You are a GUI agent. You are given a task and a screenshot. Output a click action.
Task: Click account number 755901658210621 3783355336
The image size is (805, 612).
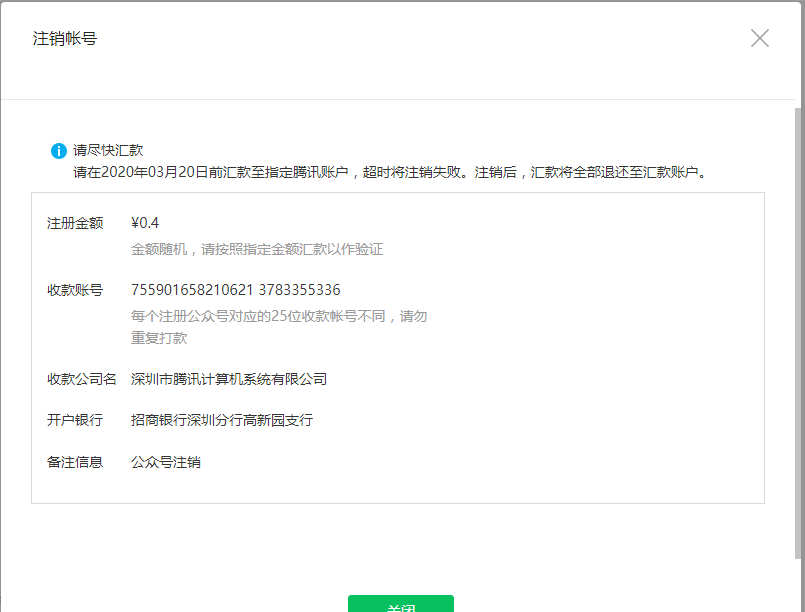(x=236, y=290)
